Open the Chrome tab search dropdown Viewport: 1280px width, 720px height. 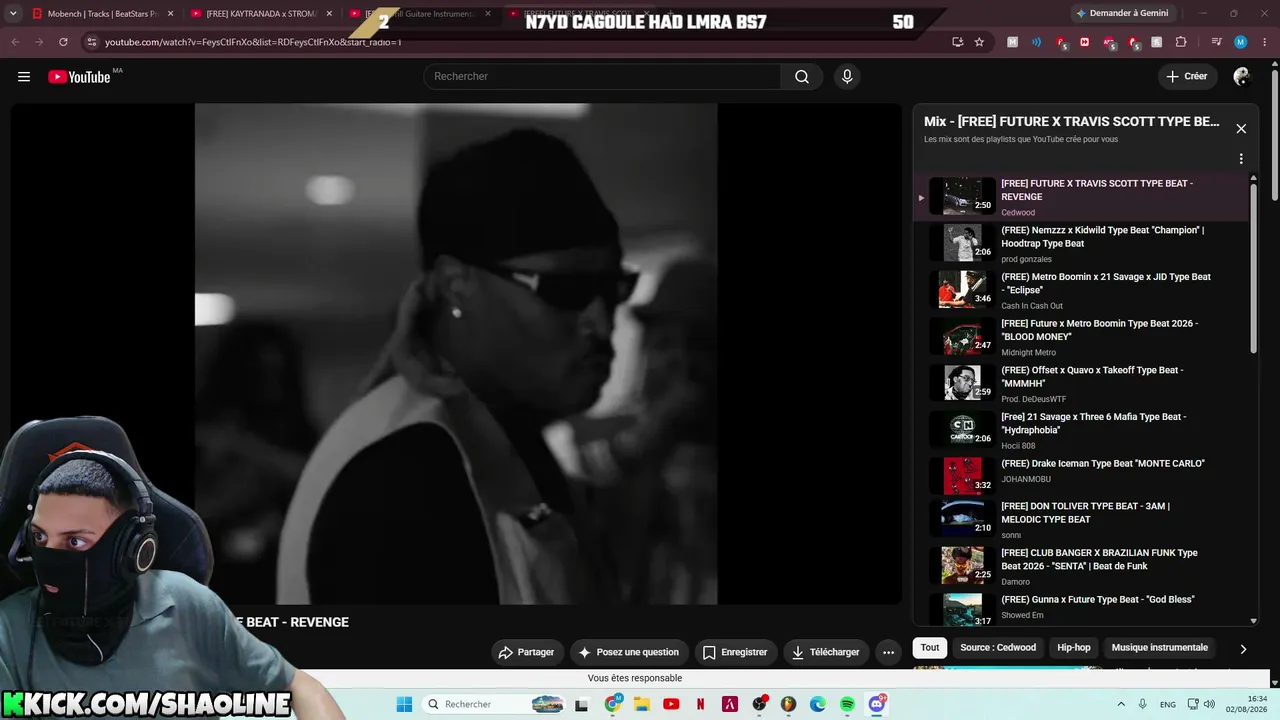pyautogui.click(x=13, y=14)
